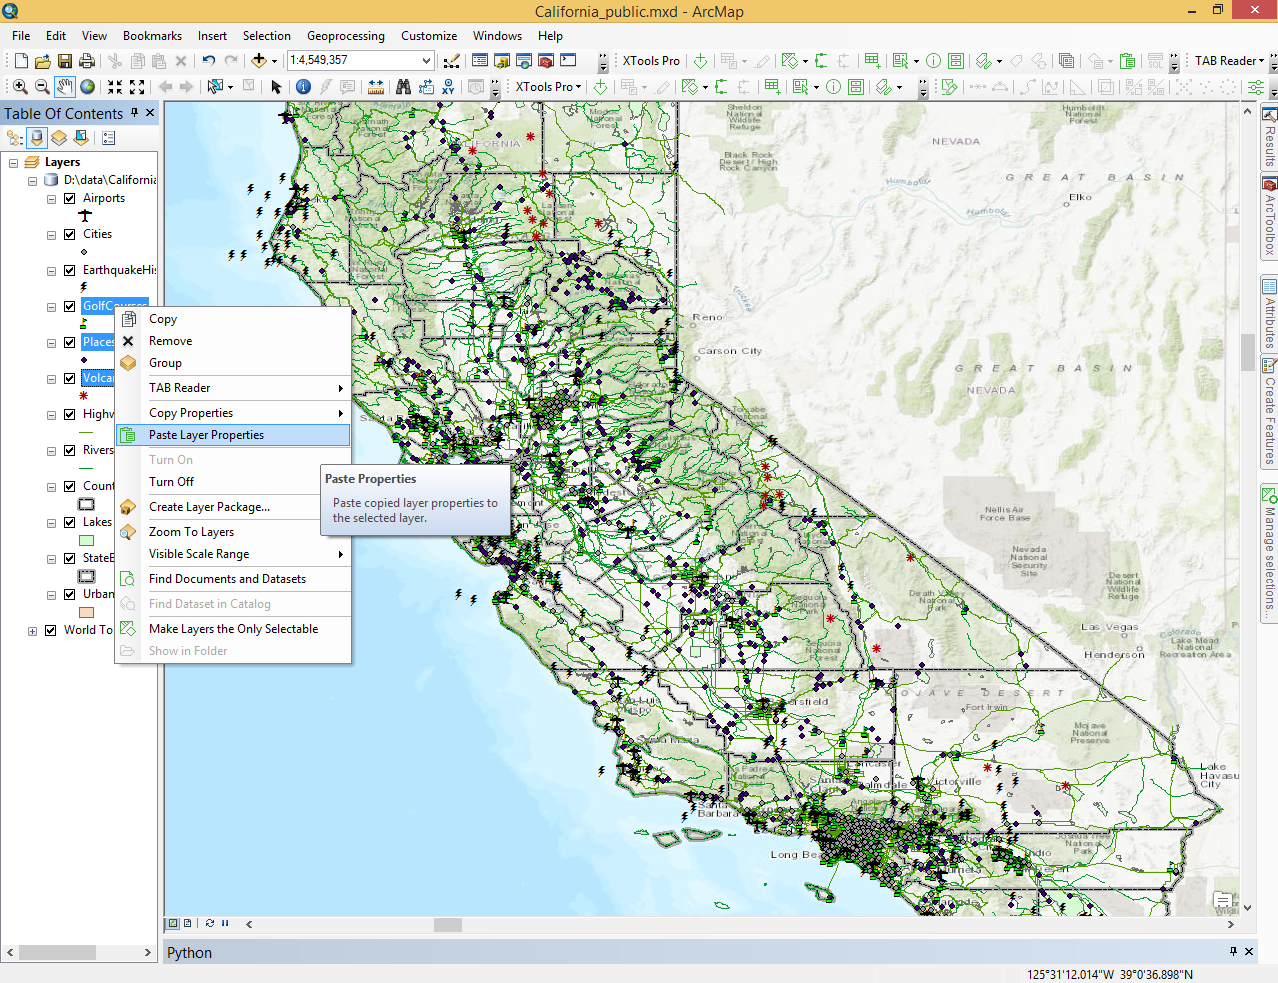Click the Fixed Zoom In icon

(115, 87)
